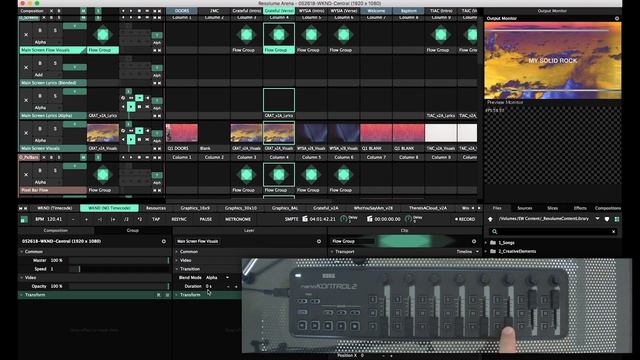The image size is (640, 360).
Task: Clear the Main Screen Lyrics (Blended) layer (X)
Action: (26, 67)
